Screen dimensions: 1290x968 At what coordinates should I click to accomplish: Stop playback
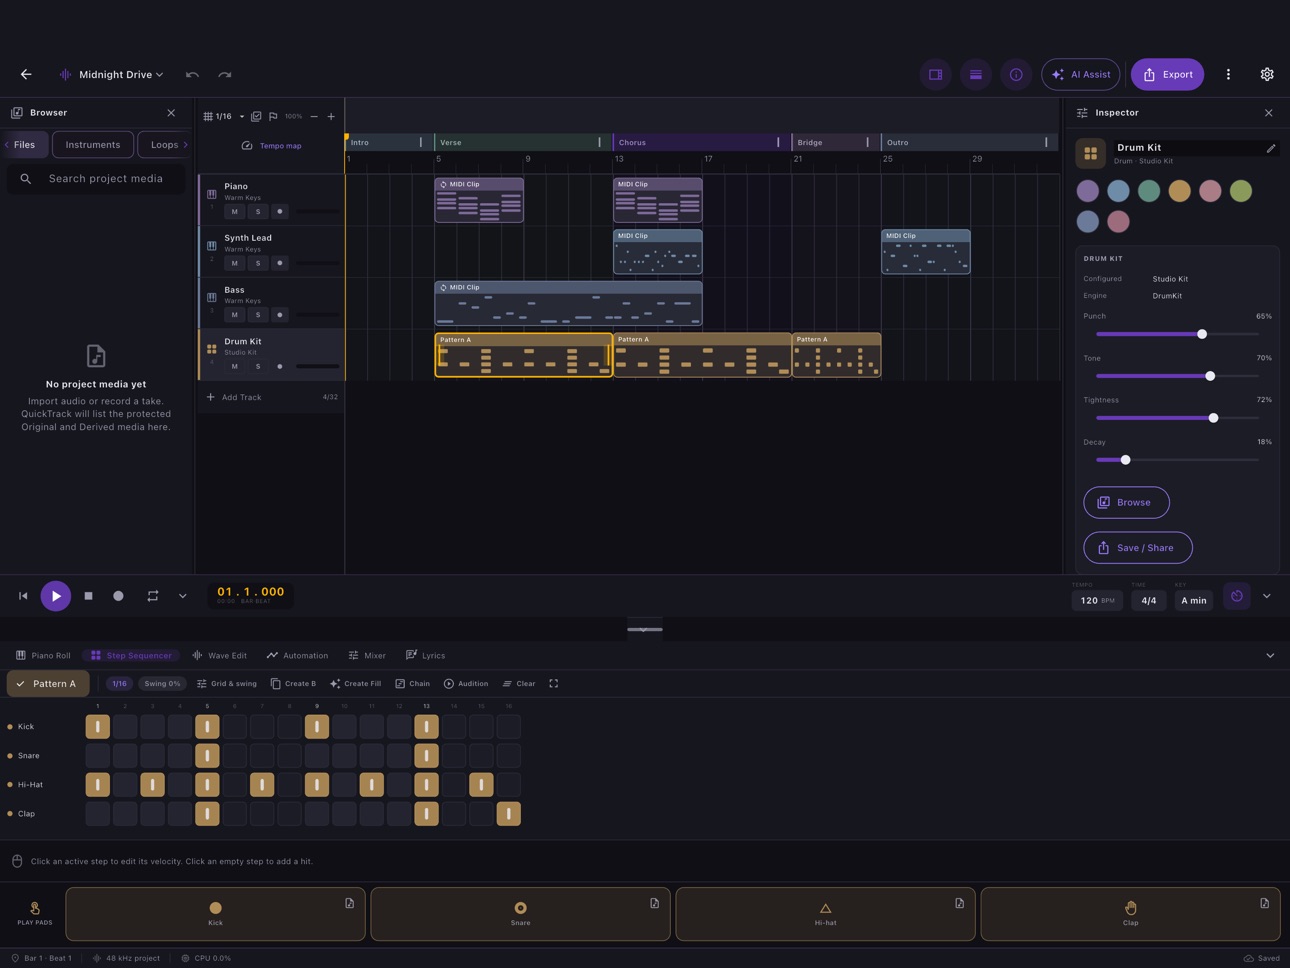[x=88, y=596]
